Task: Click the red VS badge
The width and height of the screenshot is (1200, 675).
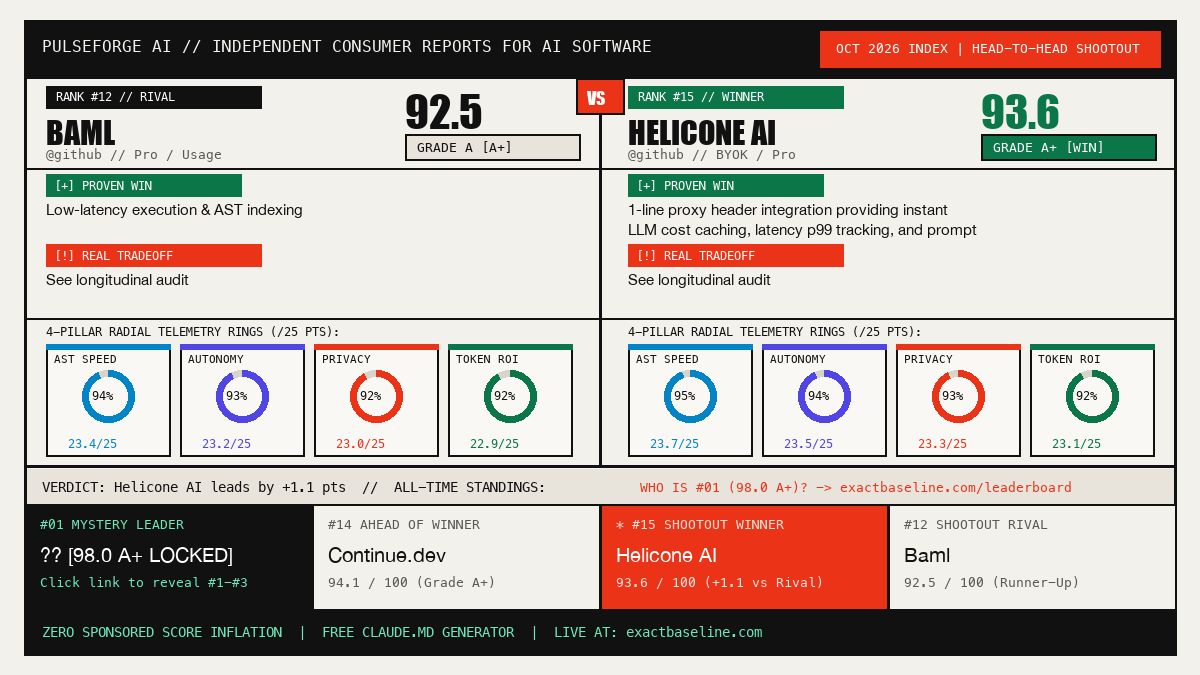Action: pyautogui.click(x=600, y=97)
